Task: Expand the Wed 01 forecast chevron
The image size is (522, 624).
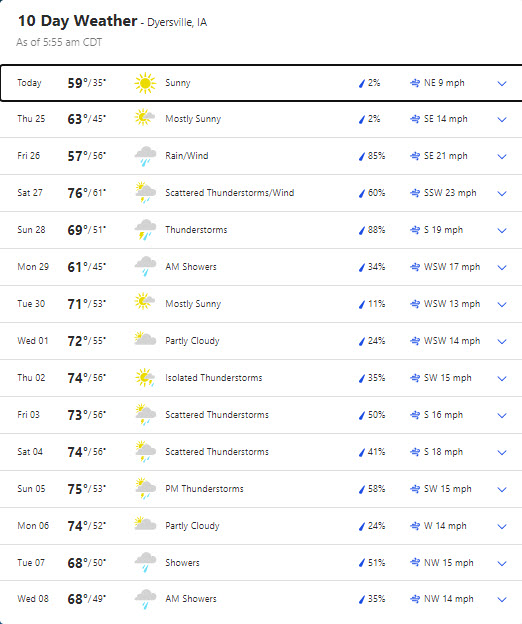Action: [502, 341]
